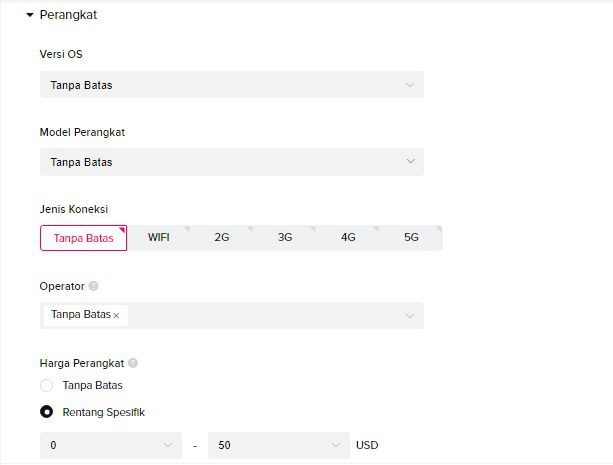Remove the Tanpa Batas operator tag
This screenshot has height=465, width=613.
117,316
